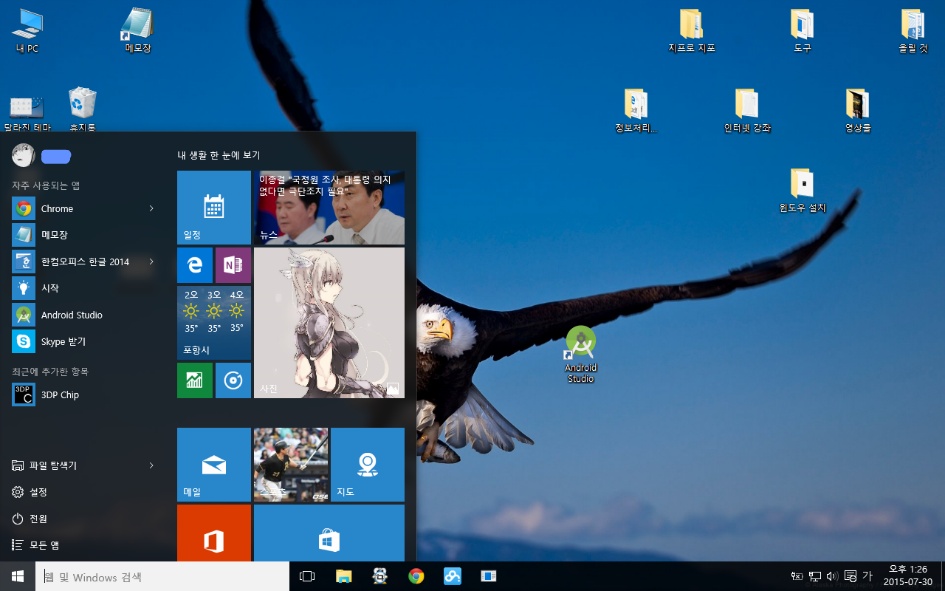Launch Microsoft Edge tile in Start menu
This screenshot has width=945, height=591.
194,265
